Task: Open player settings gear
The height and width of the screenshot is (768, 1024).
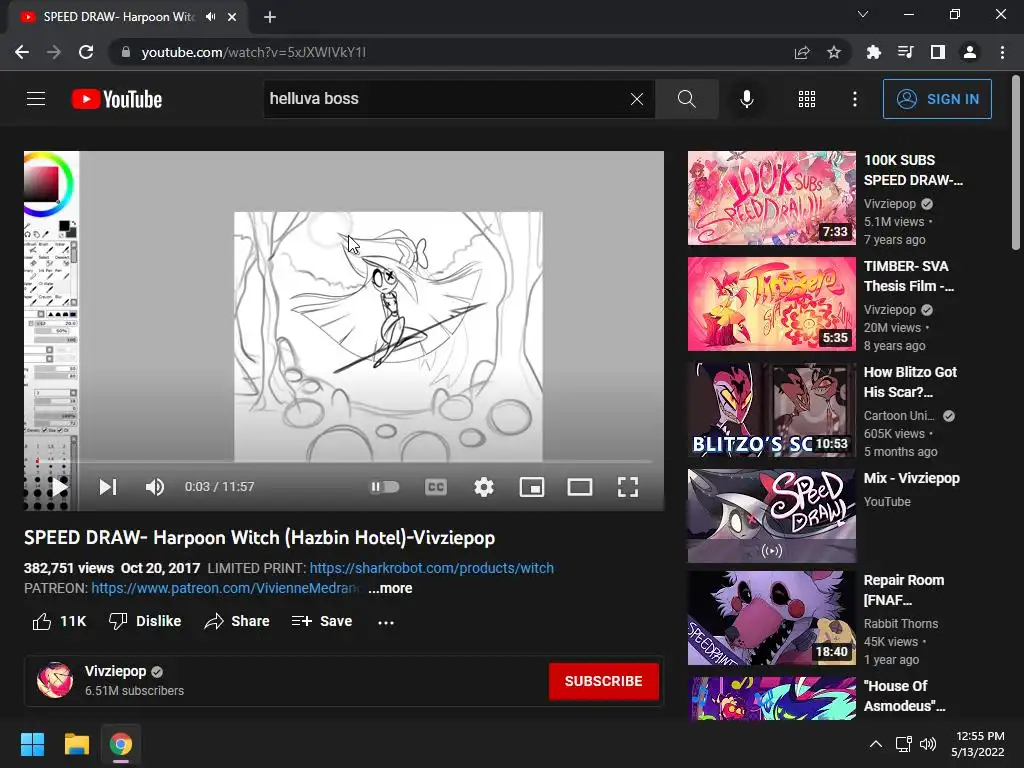Action: 484,487
